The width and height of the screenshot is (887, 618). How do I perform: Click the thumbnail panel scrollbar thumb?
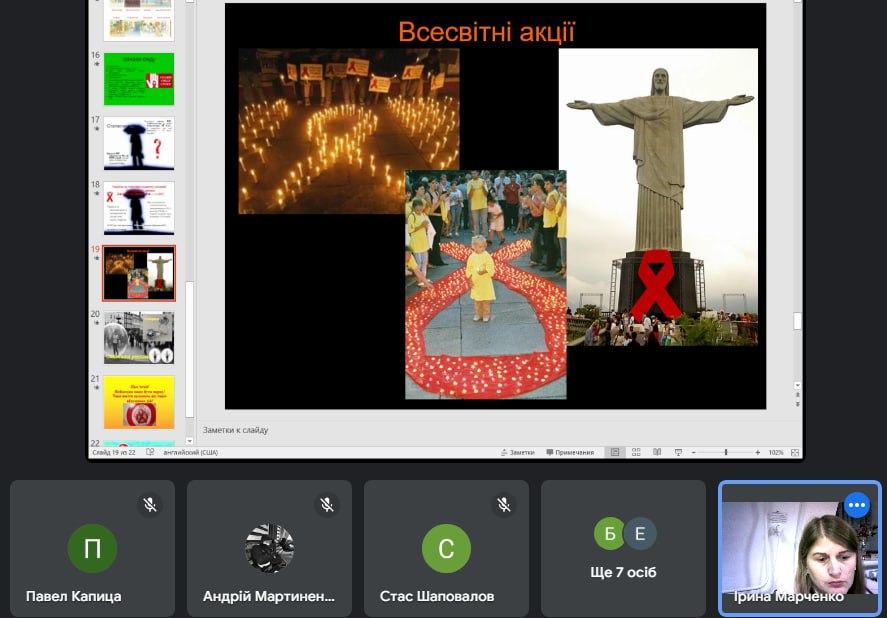[x=190, y=349]
